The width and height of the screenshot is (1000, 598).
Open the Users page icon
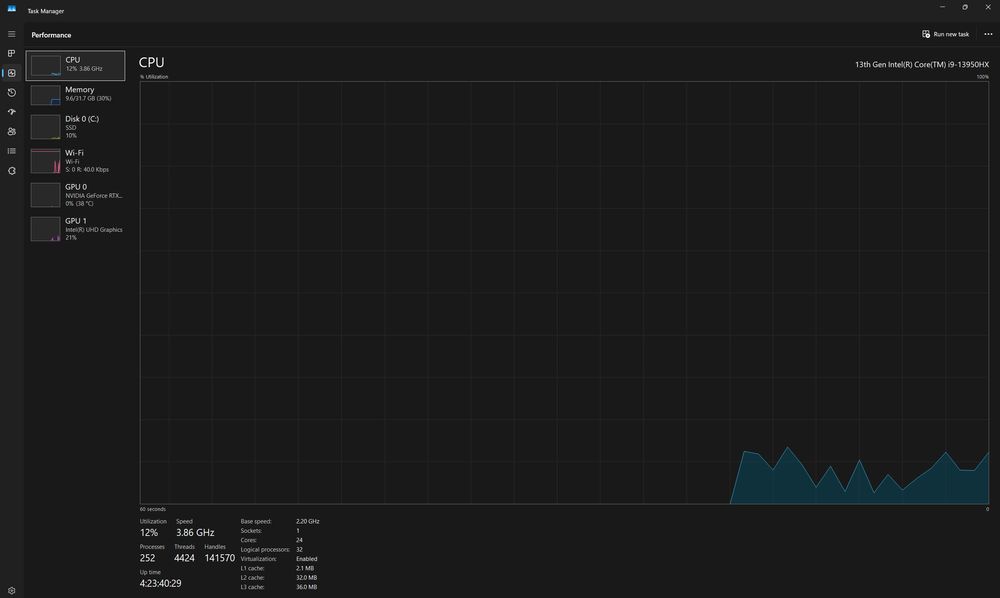tap(11, 131)
